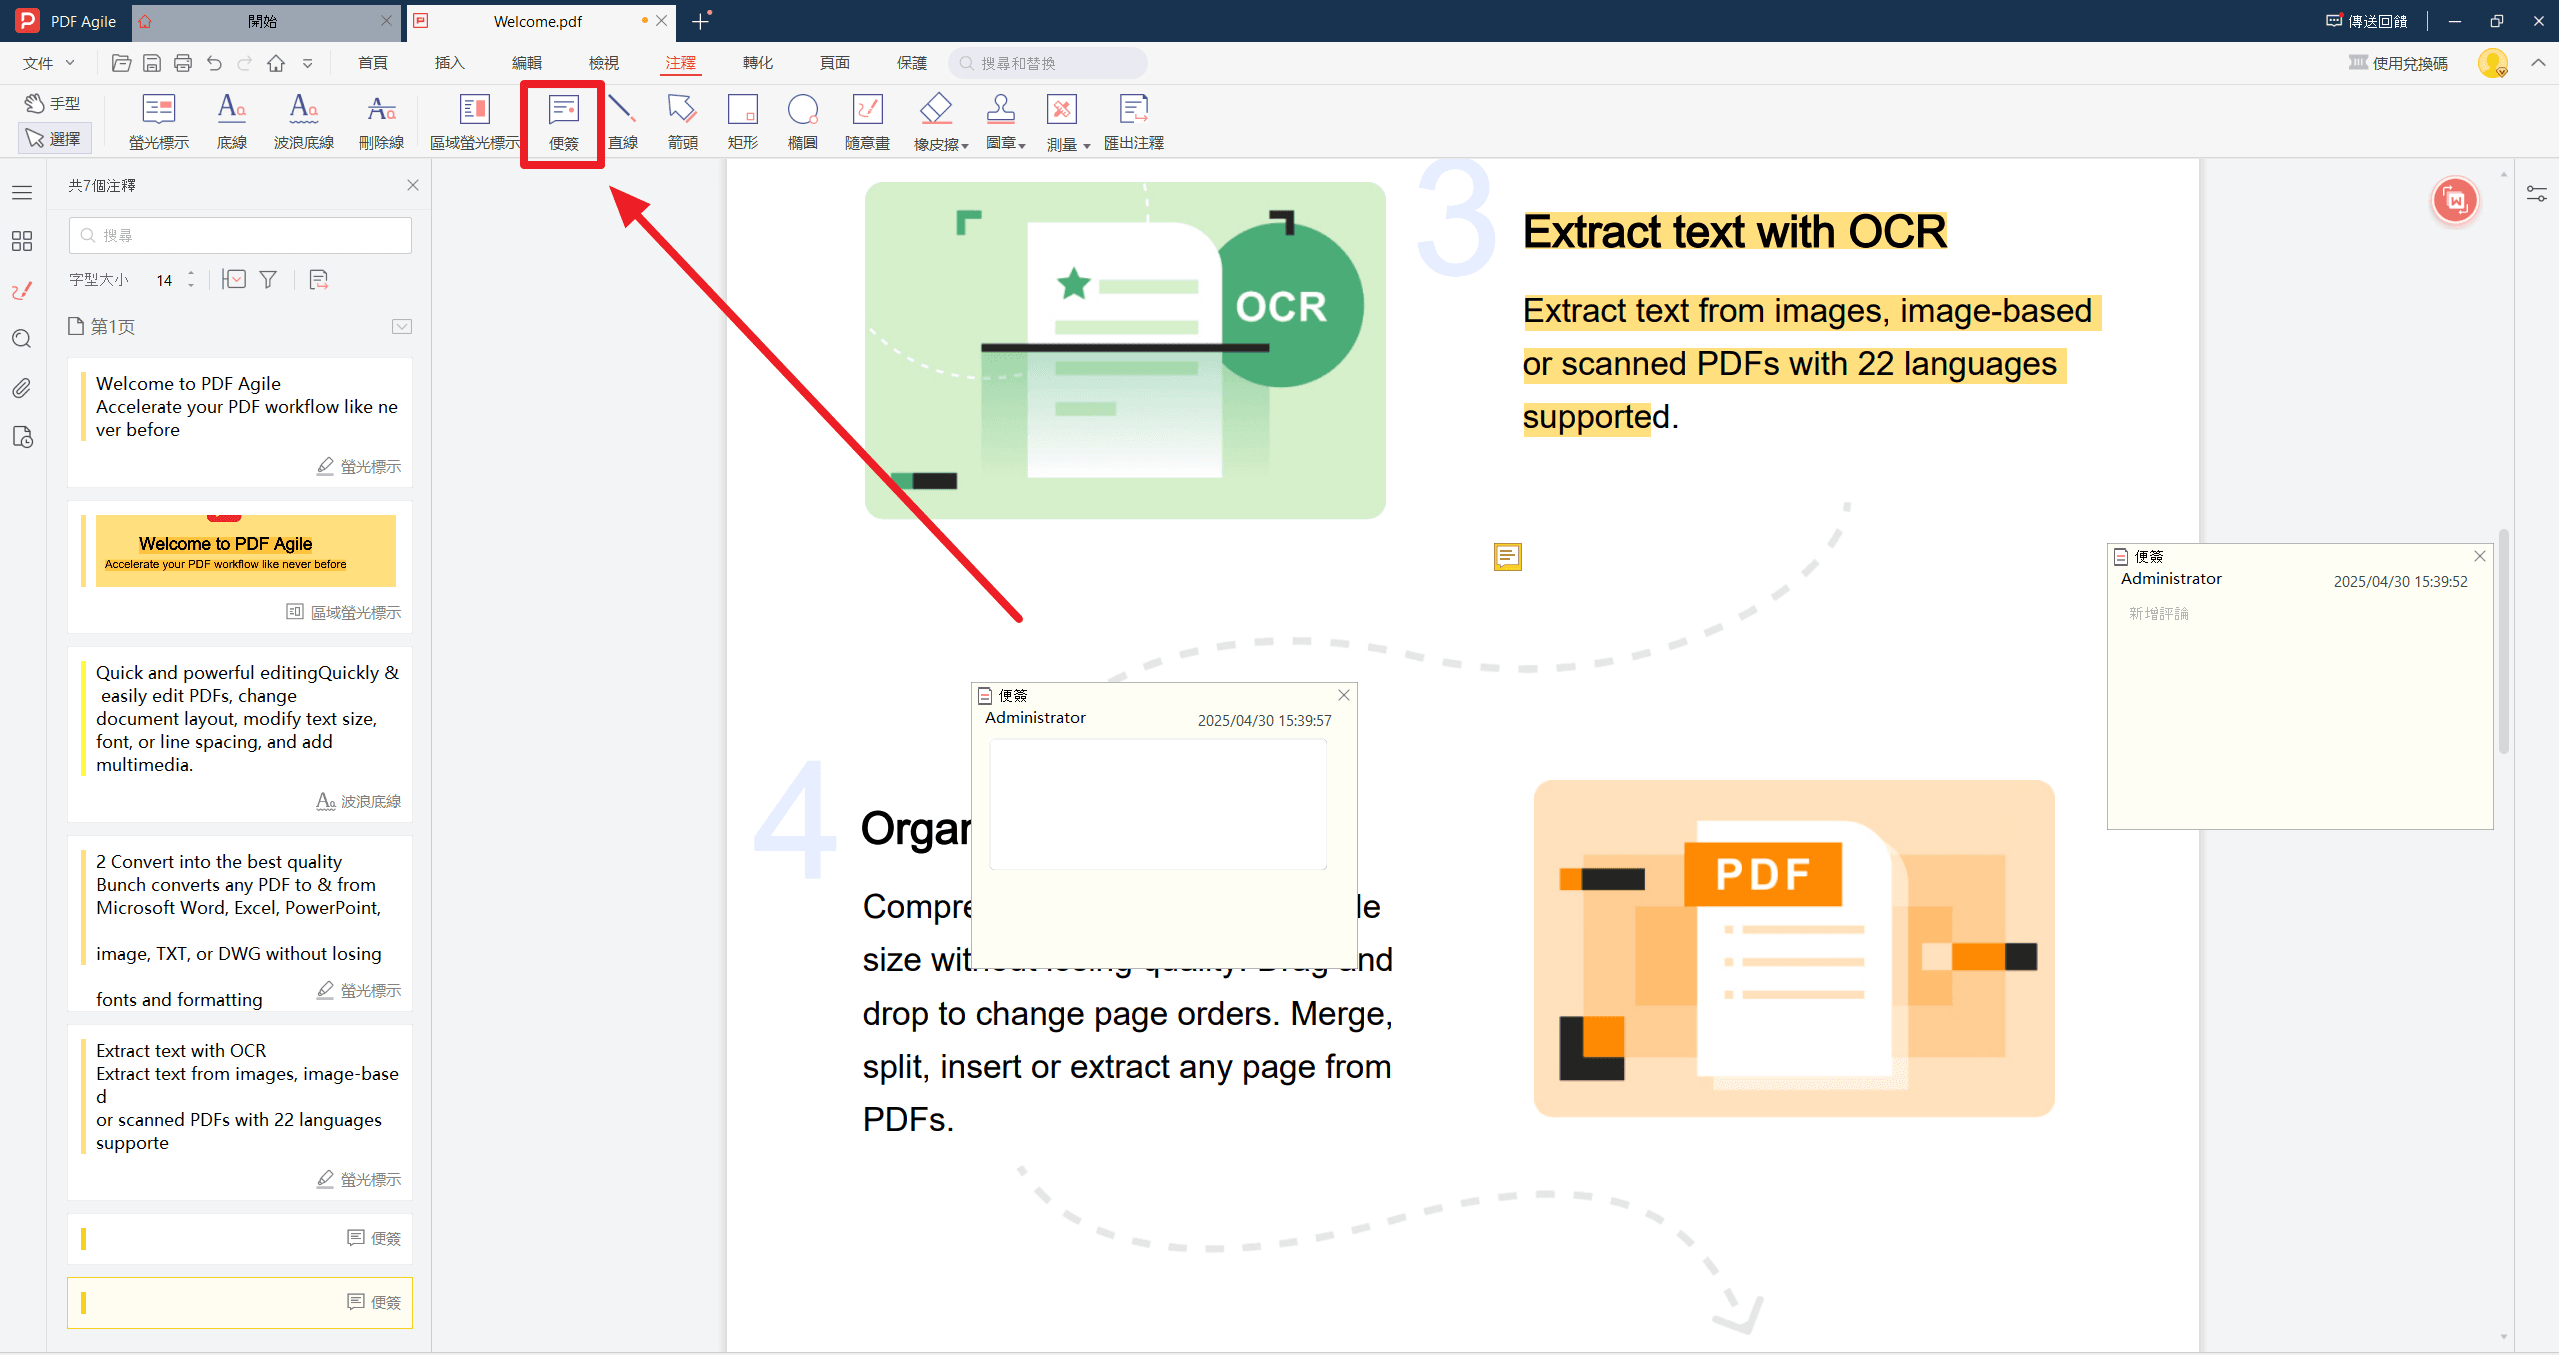Open the annotations panel sidebar icon

click(x=22, y=290)
